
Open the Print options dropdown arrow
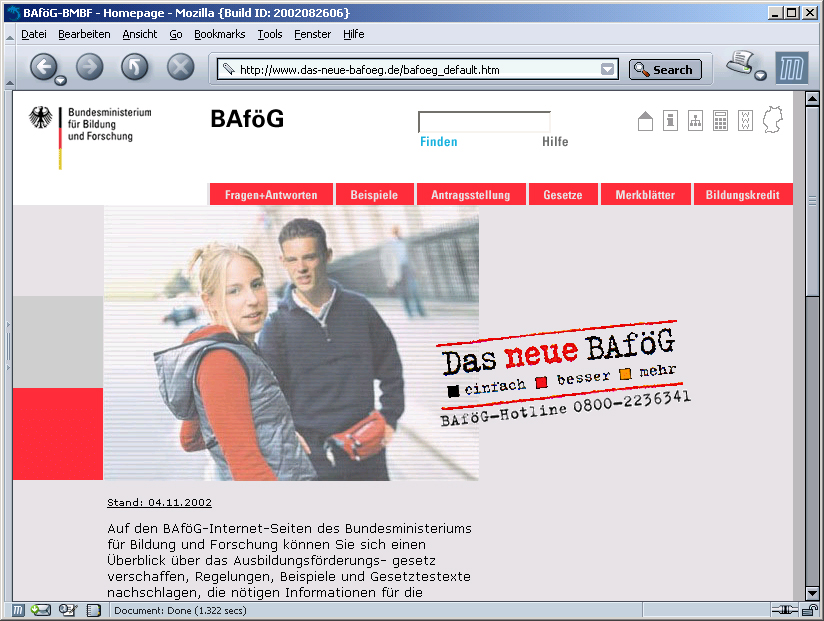tap(760, 76)
